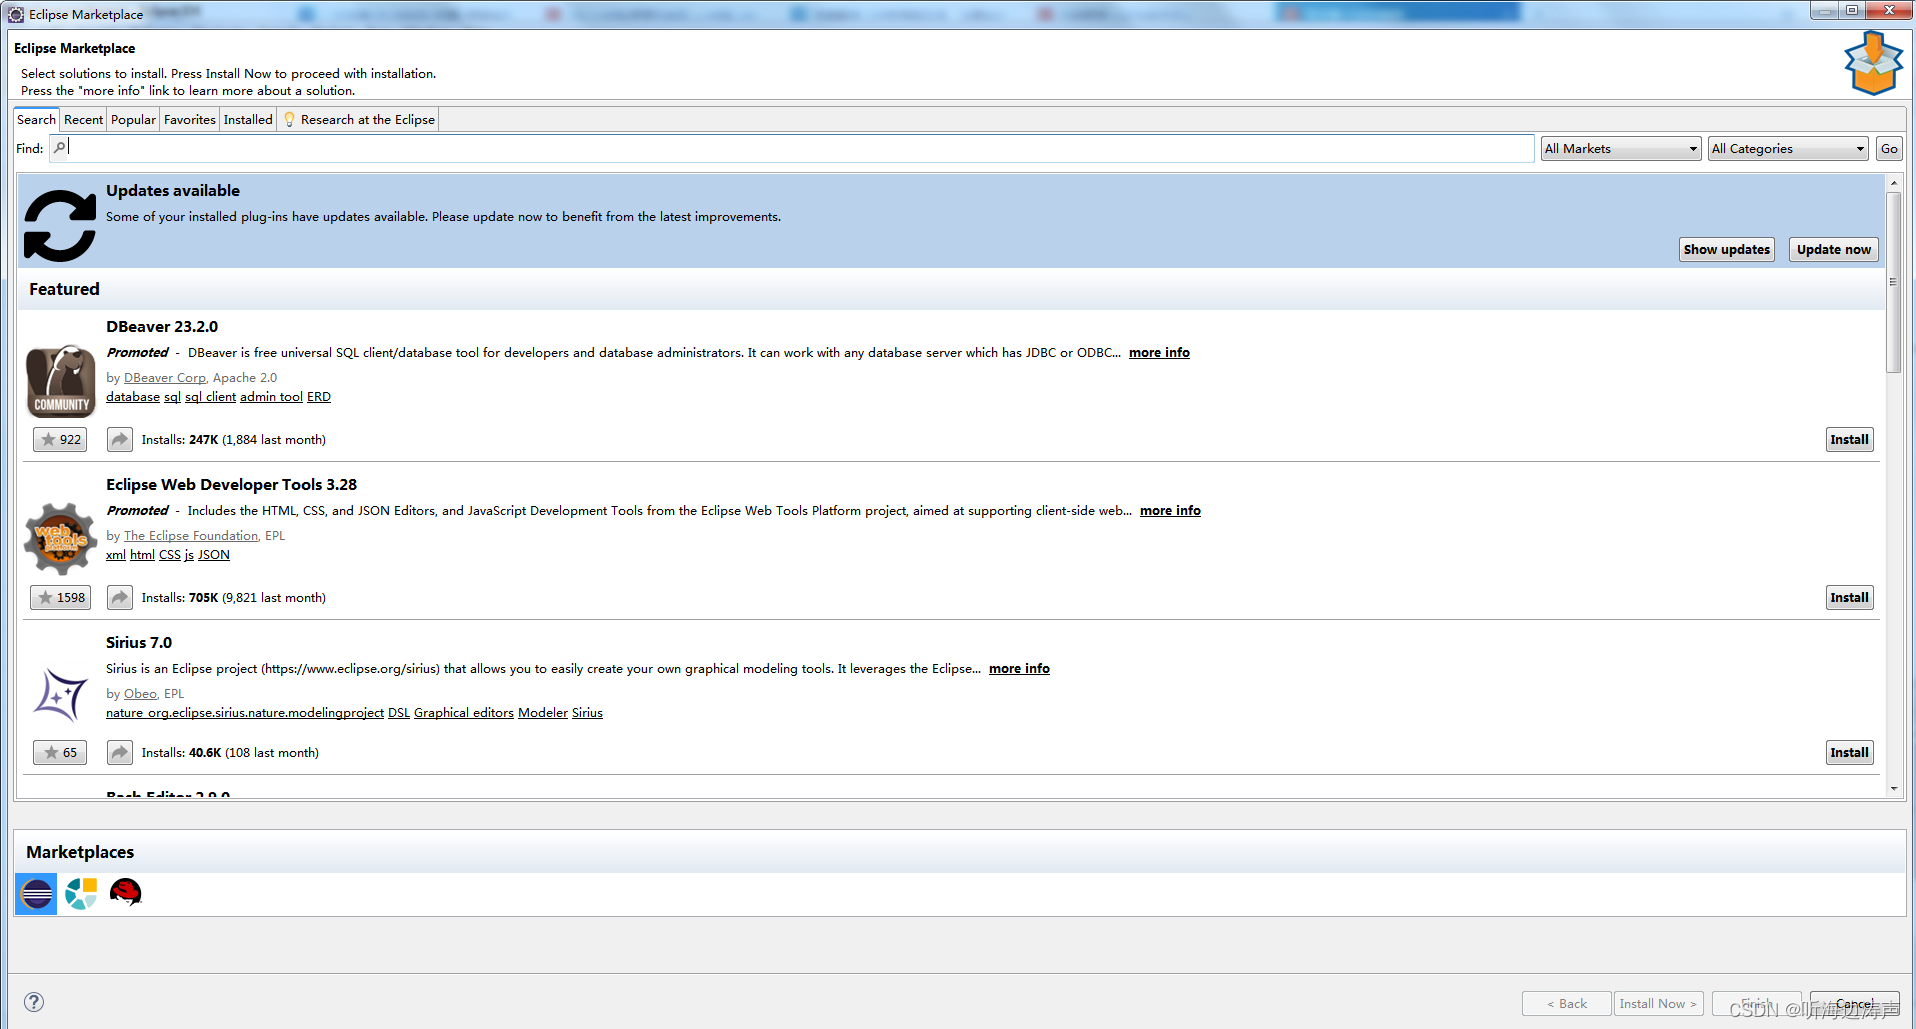Image resolution: width=1916 pixels, height=1029 pixels.
Task: Click the Graphical editors tag
Action: (x=464, y=712)
